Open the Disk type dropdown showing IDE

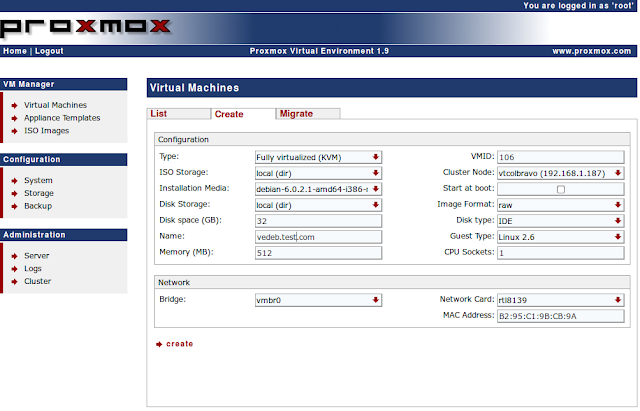pyautogui.click(x=561, y=221)
